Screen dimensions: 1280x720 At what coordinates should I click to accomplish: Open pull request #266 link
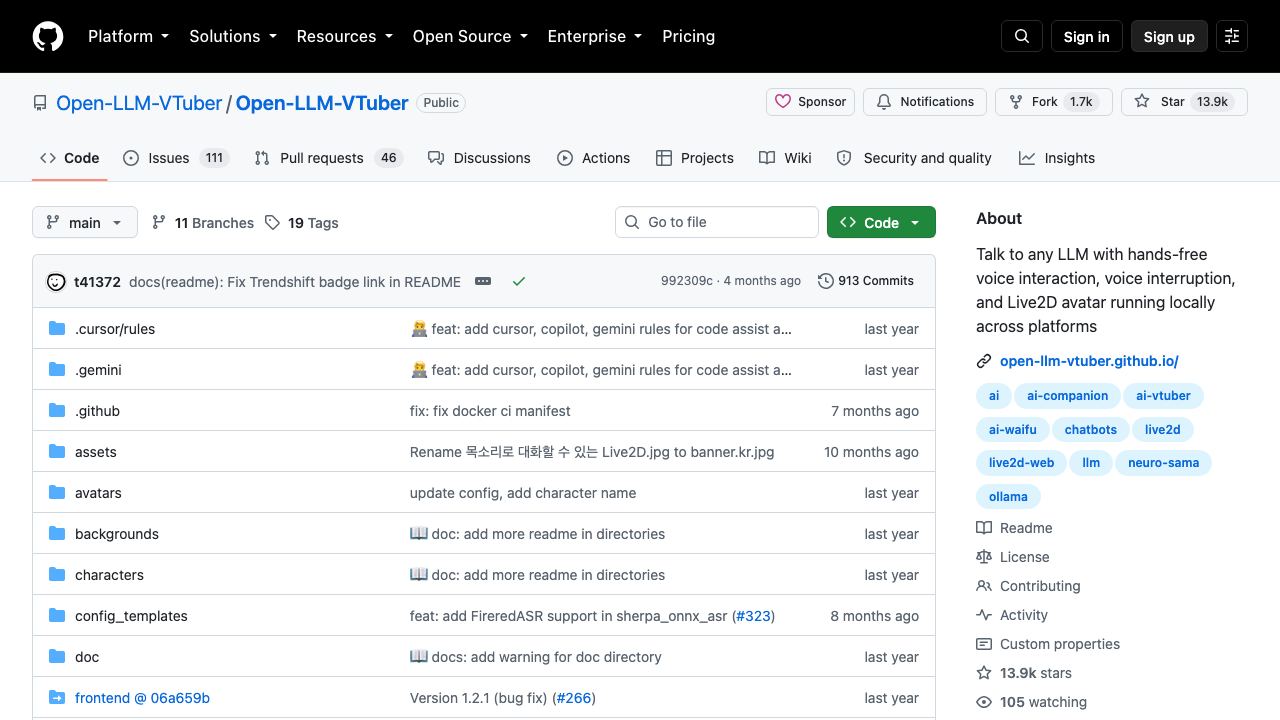574,698
